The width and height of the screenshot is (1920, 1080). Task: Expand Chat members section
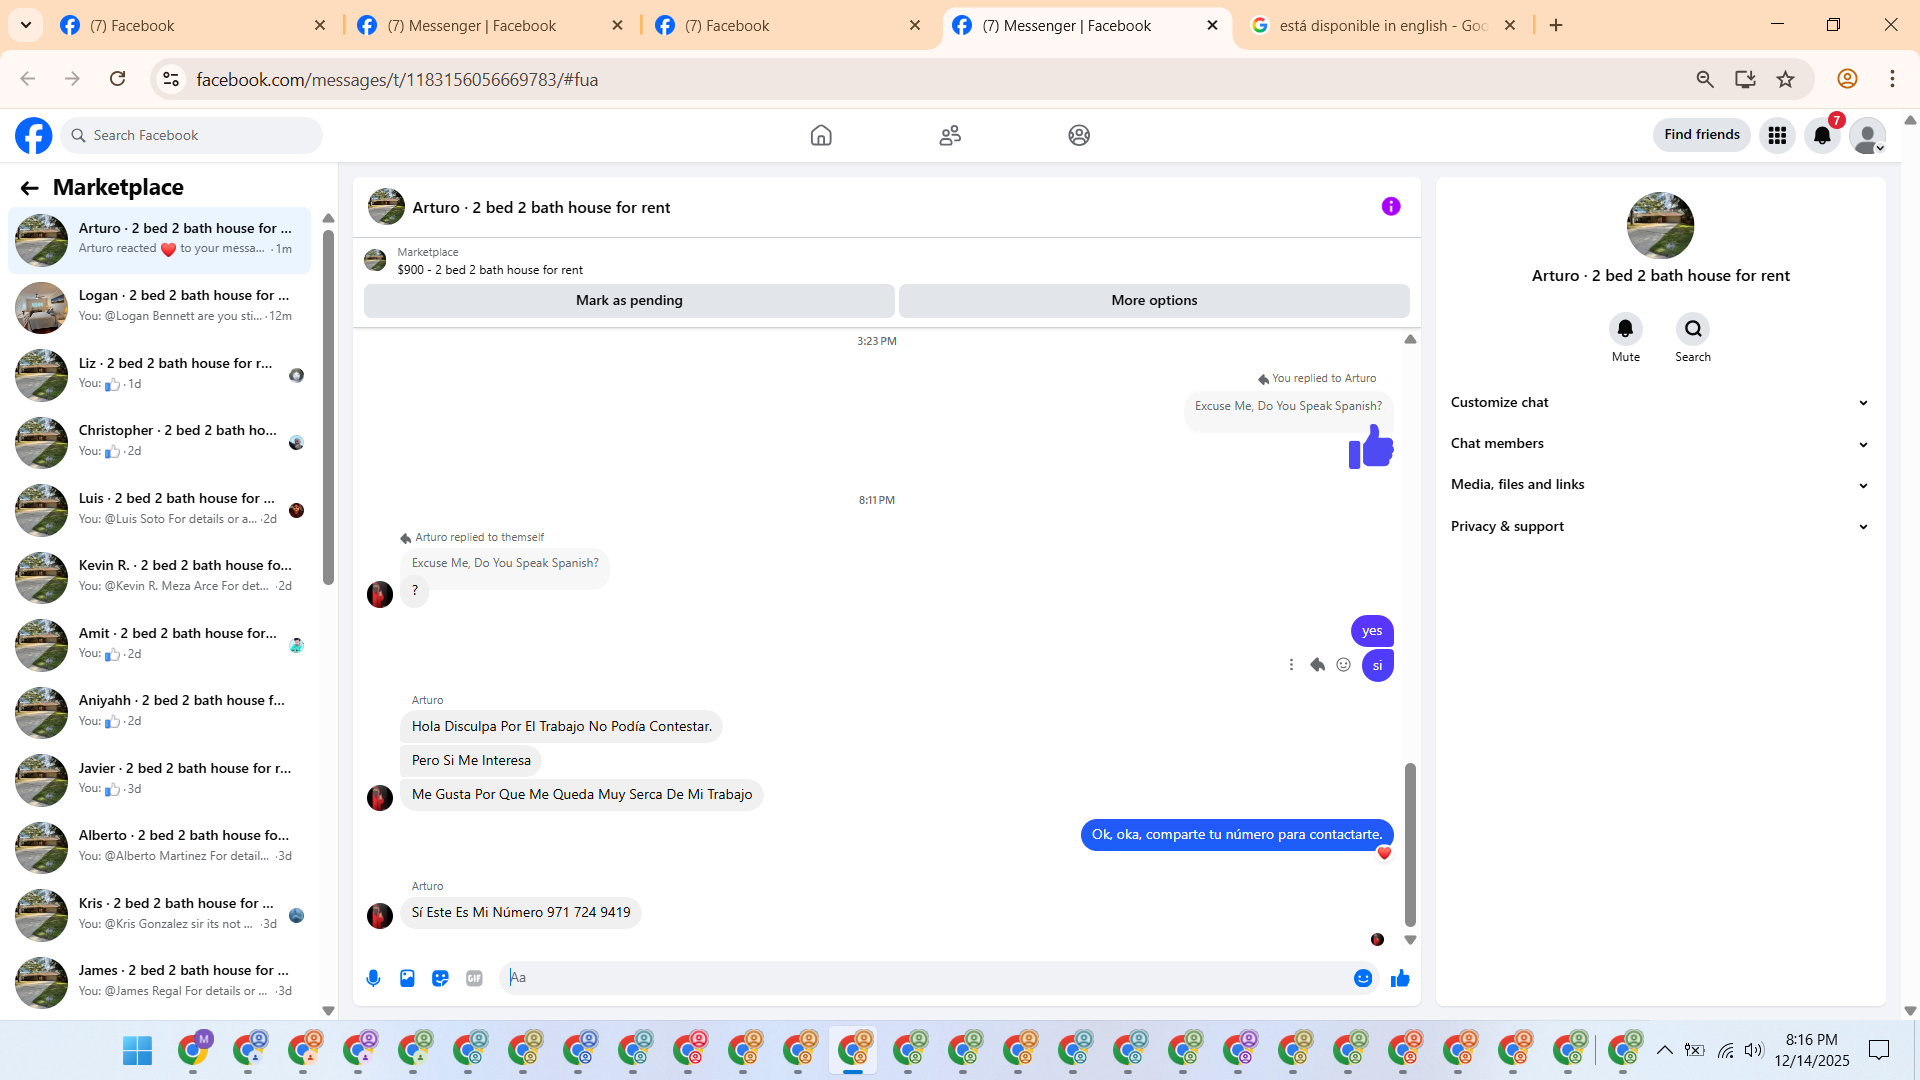[1660, 443]
